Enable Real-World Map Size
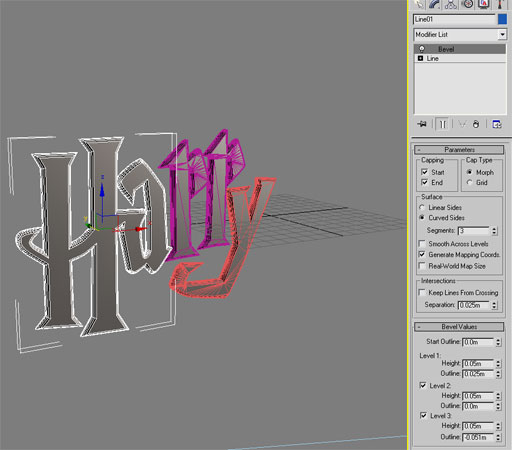 pyautogui.click(x=422, y=266)
